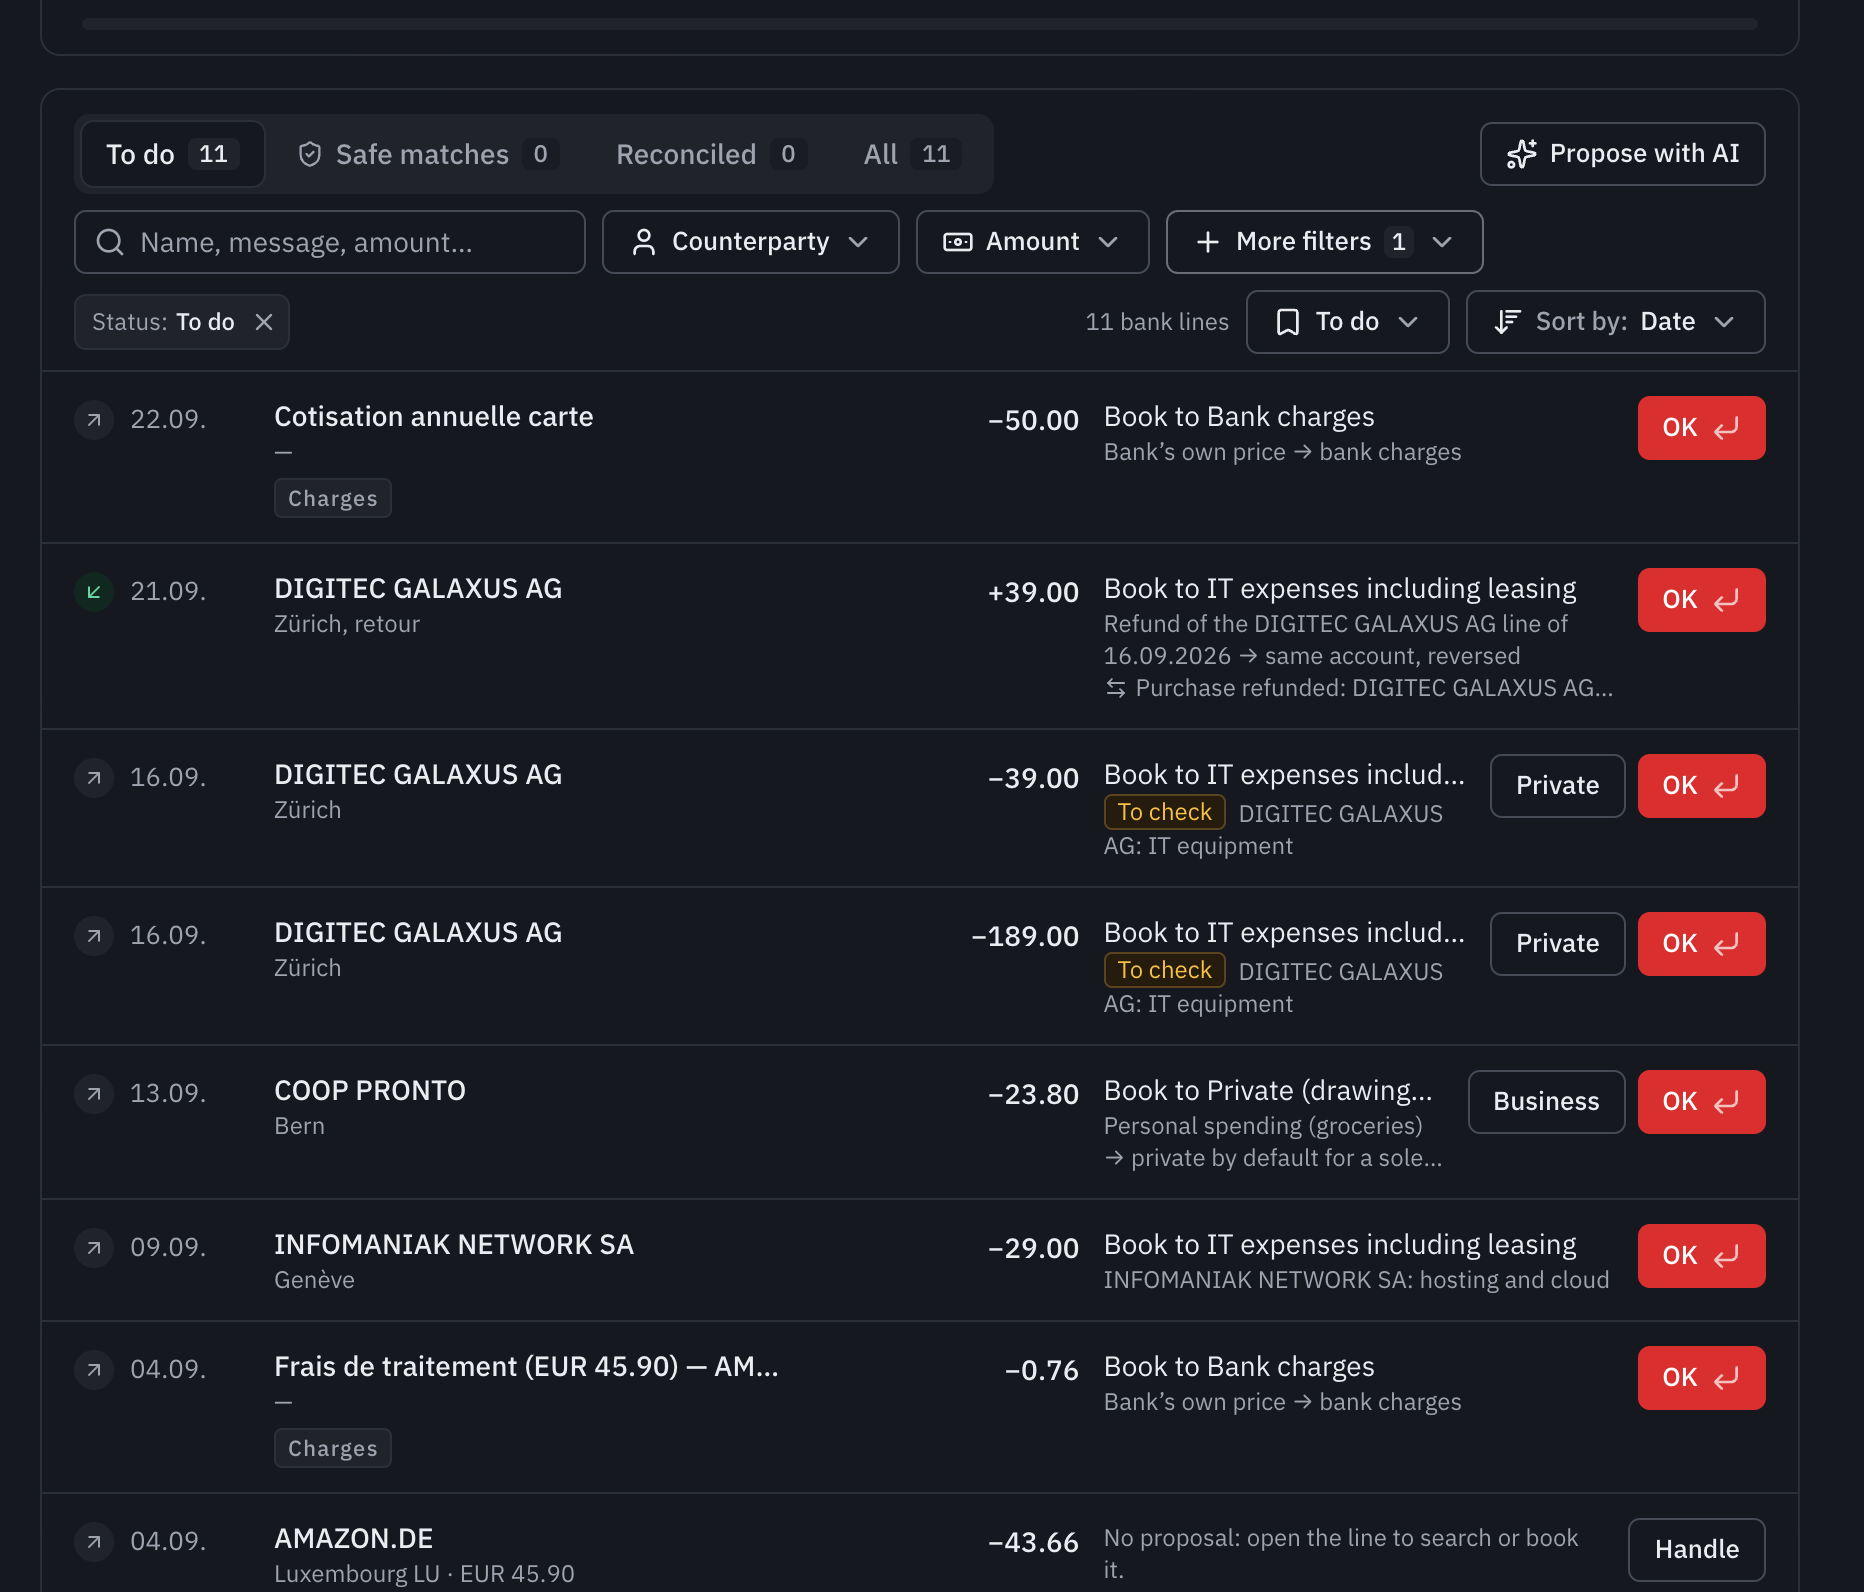Mark the -189.00 DIGITEC line as Private
The image size is (1864, 1592).
tap(1558, 944)
